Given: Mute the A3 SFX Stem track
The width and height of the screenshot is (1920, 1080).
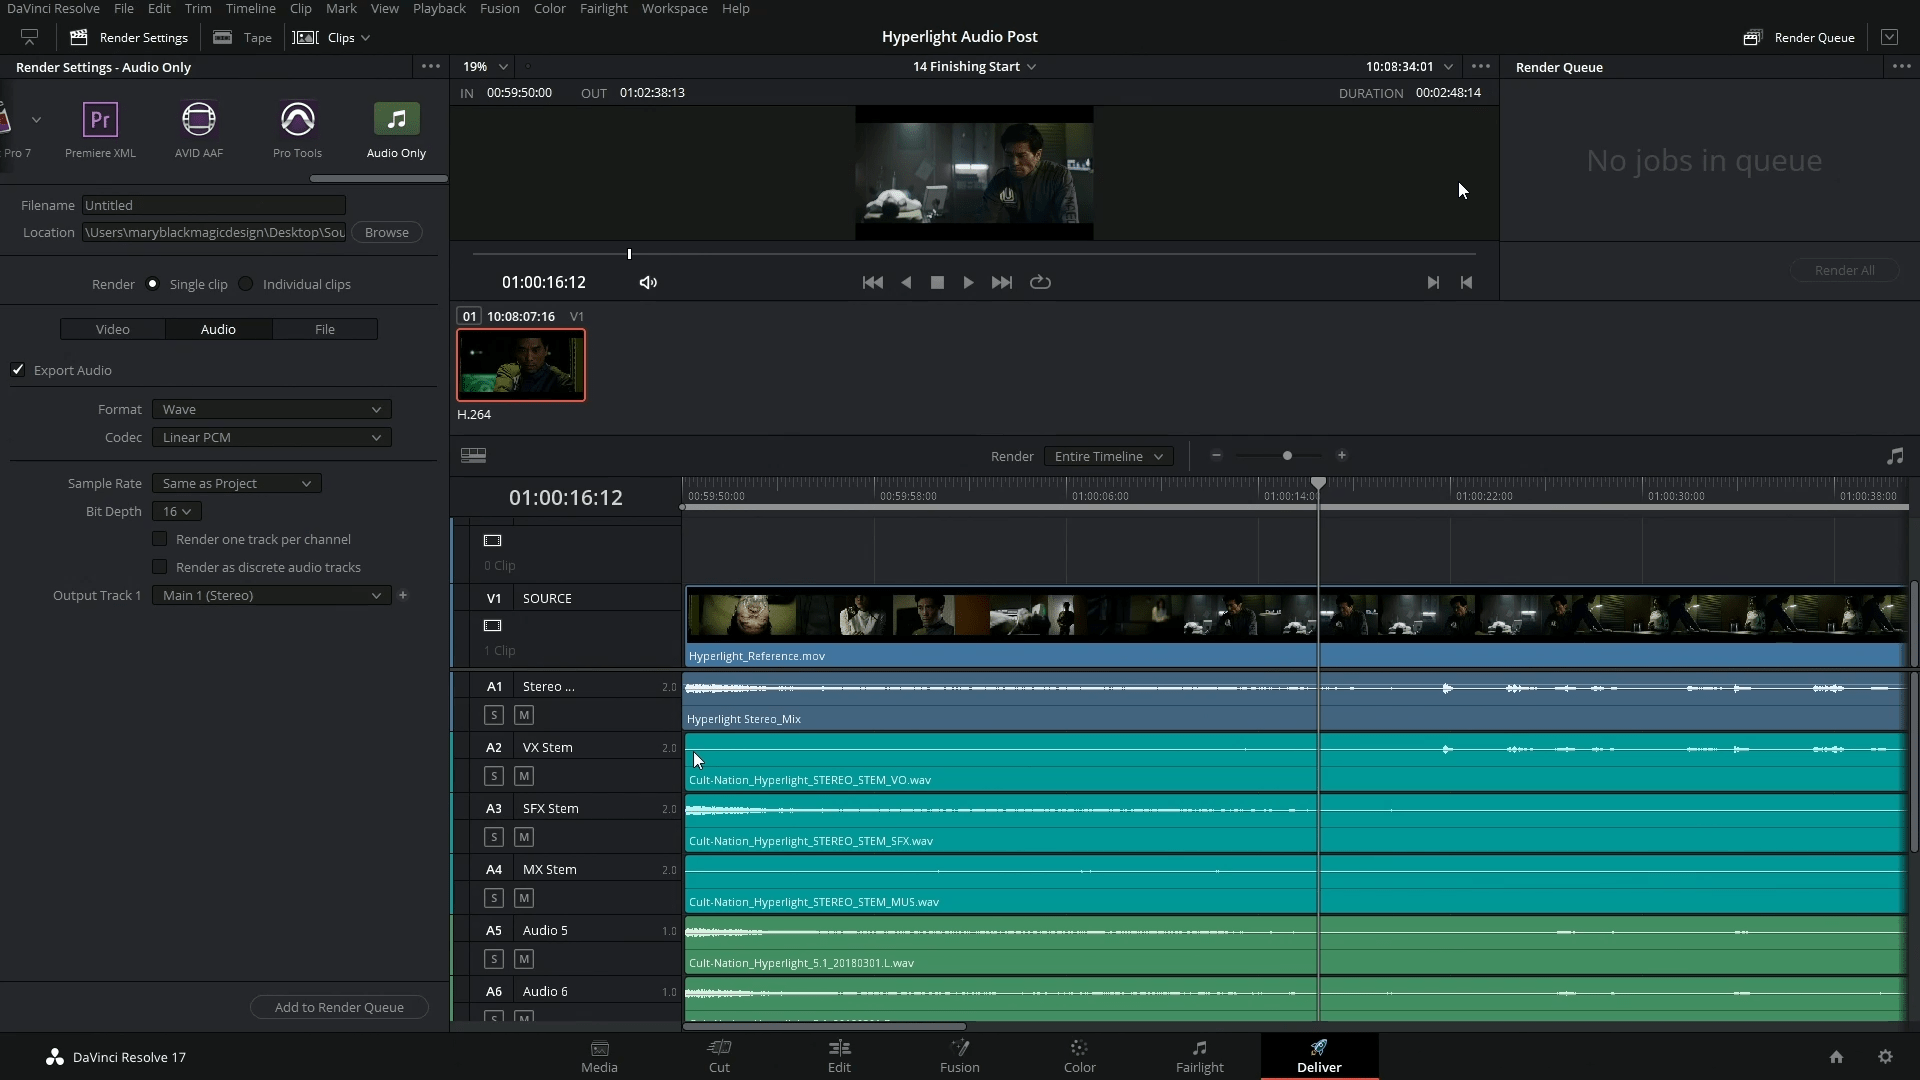Looking at the screenshot, I should click(x=524, y=837).
